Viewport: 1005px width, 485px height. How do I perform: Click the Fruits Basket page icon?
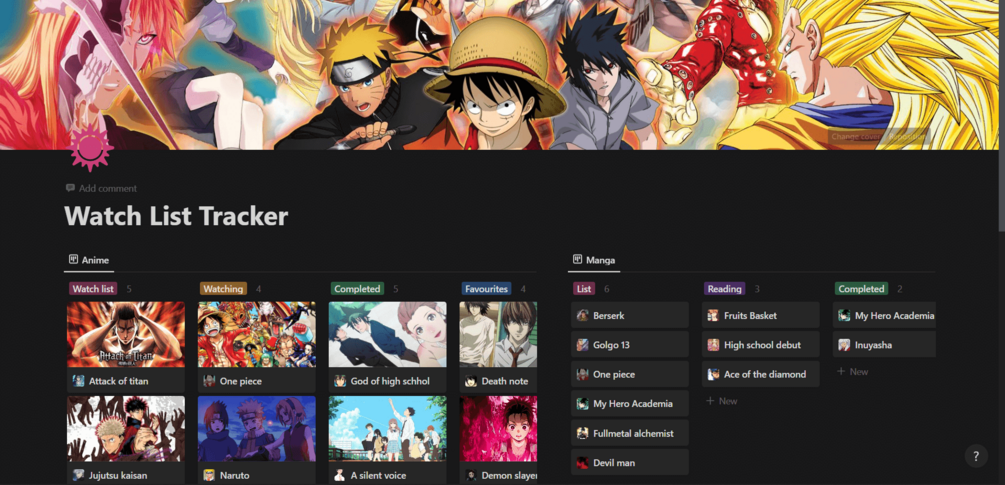(x=713, y=315)
